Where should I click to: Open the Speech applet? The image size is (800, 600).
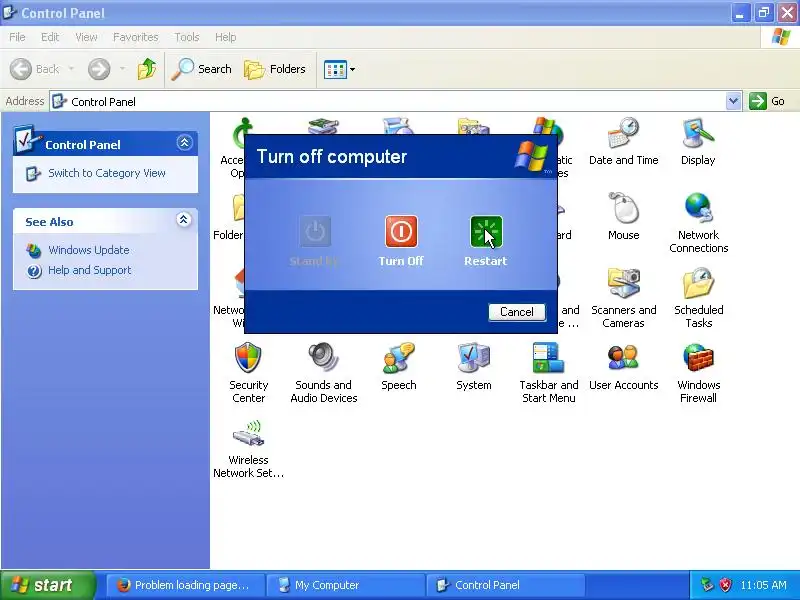(x=398, y=366)
